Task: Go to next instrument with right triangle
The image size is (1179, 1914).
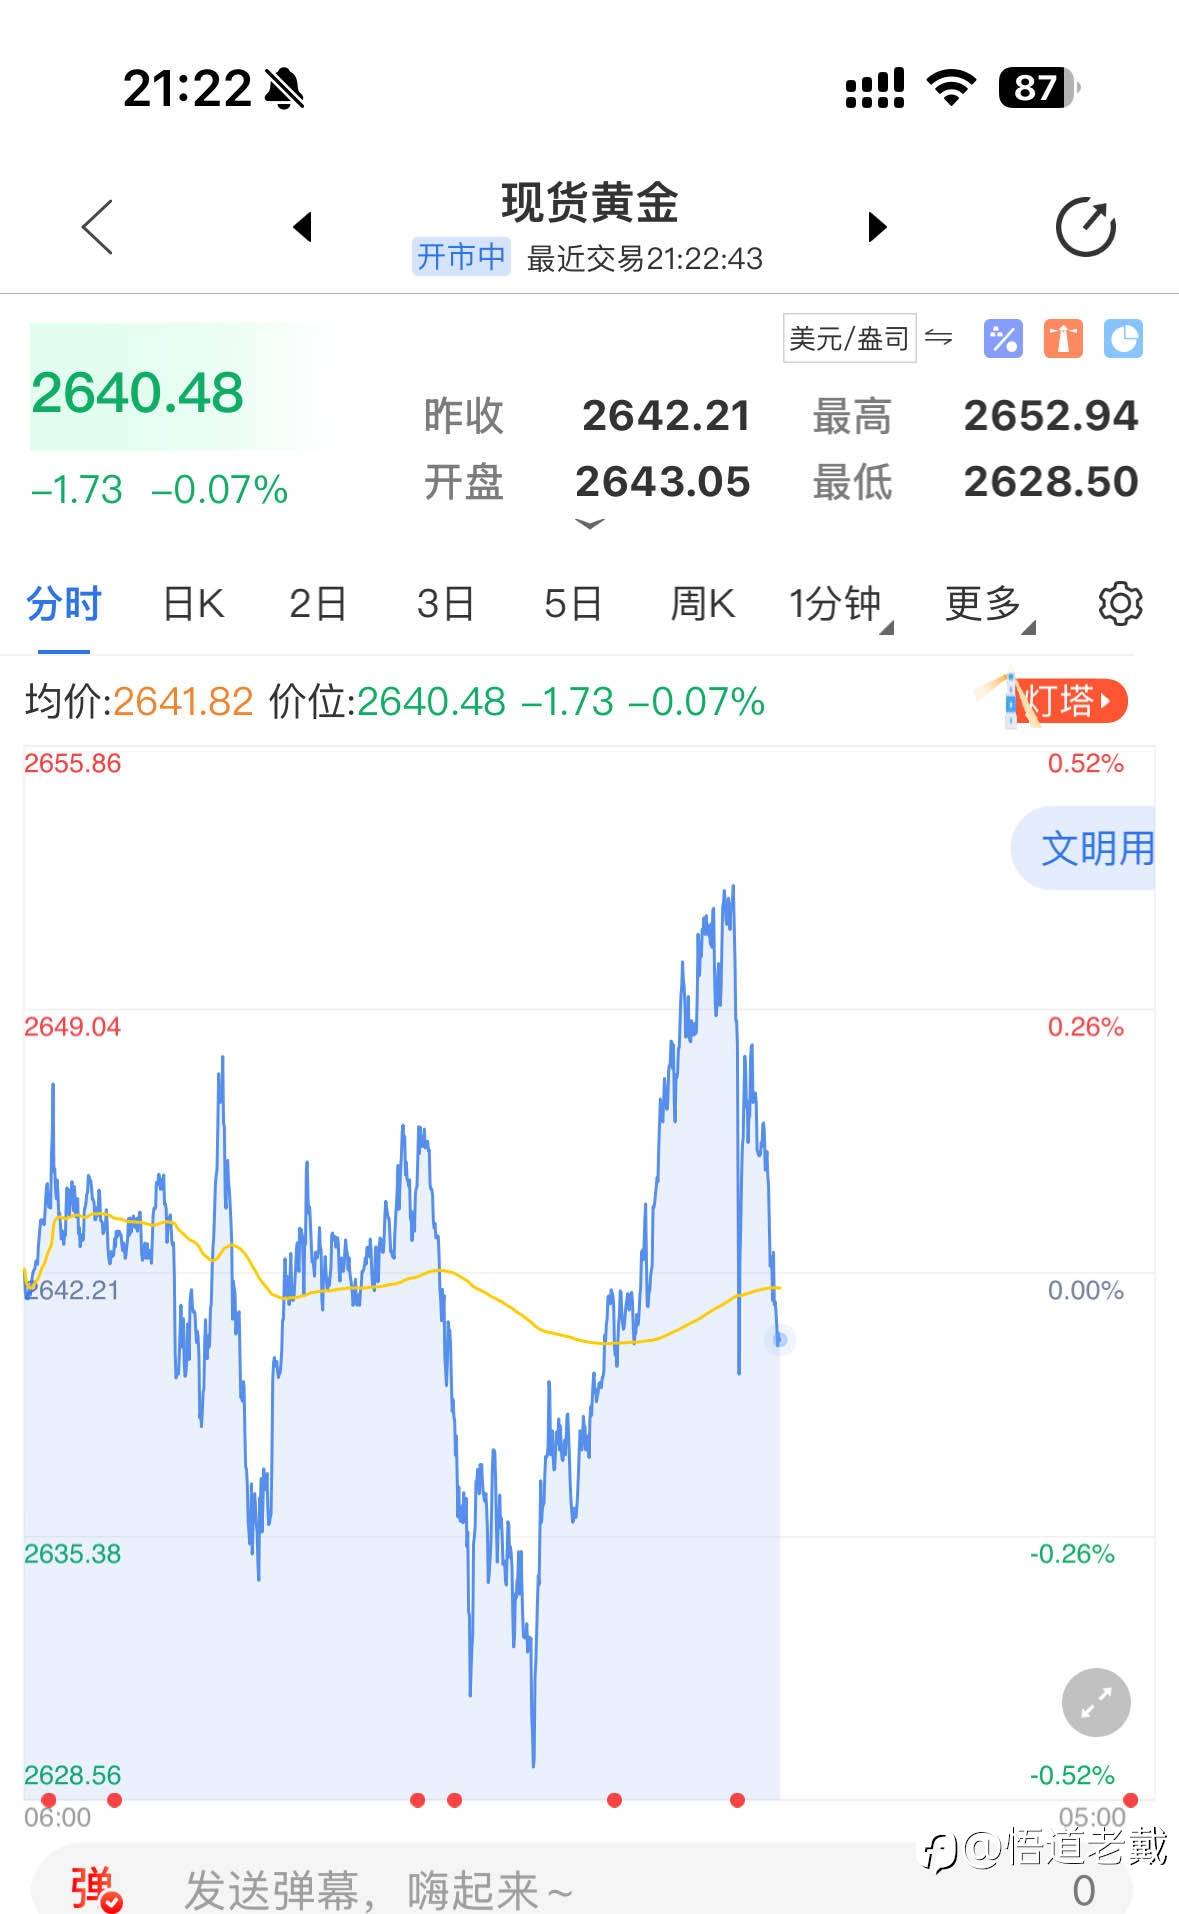Action: [877, 227]
